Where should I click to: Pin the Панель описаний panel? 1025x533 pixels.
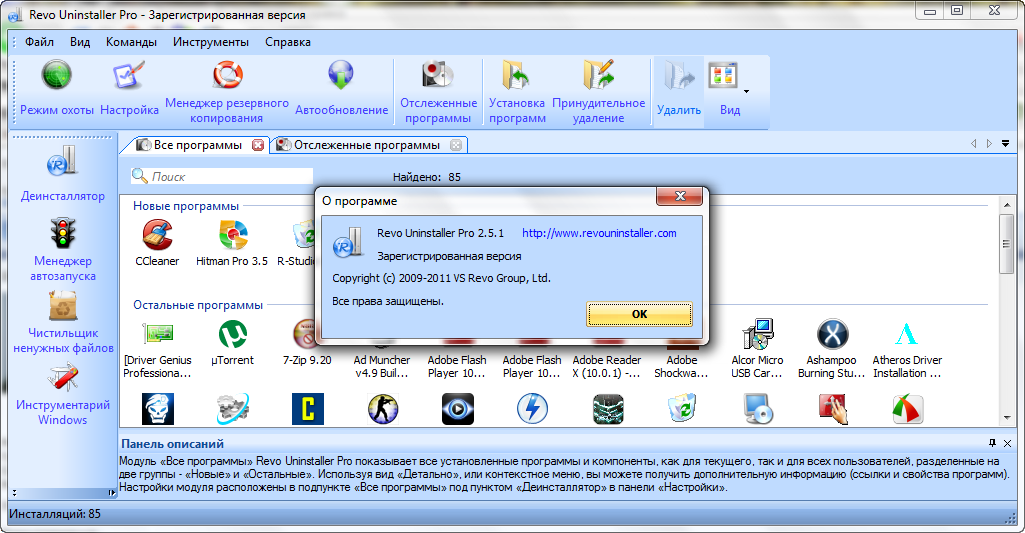992,443
